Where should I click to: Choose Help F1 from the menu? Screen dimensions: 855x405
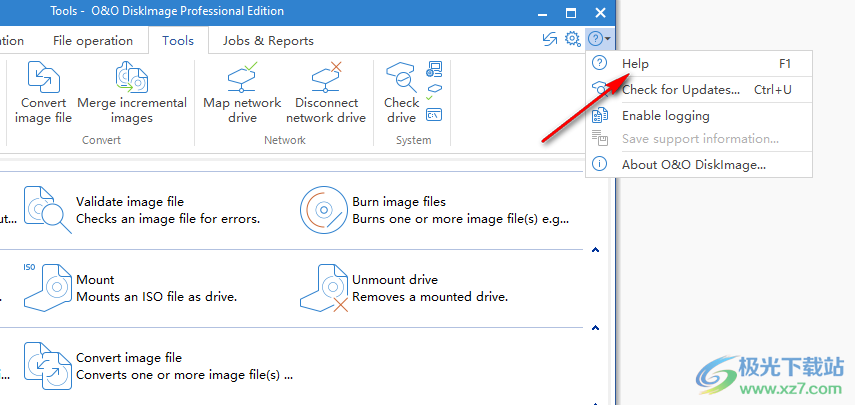[x=699, y=64]
